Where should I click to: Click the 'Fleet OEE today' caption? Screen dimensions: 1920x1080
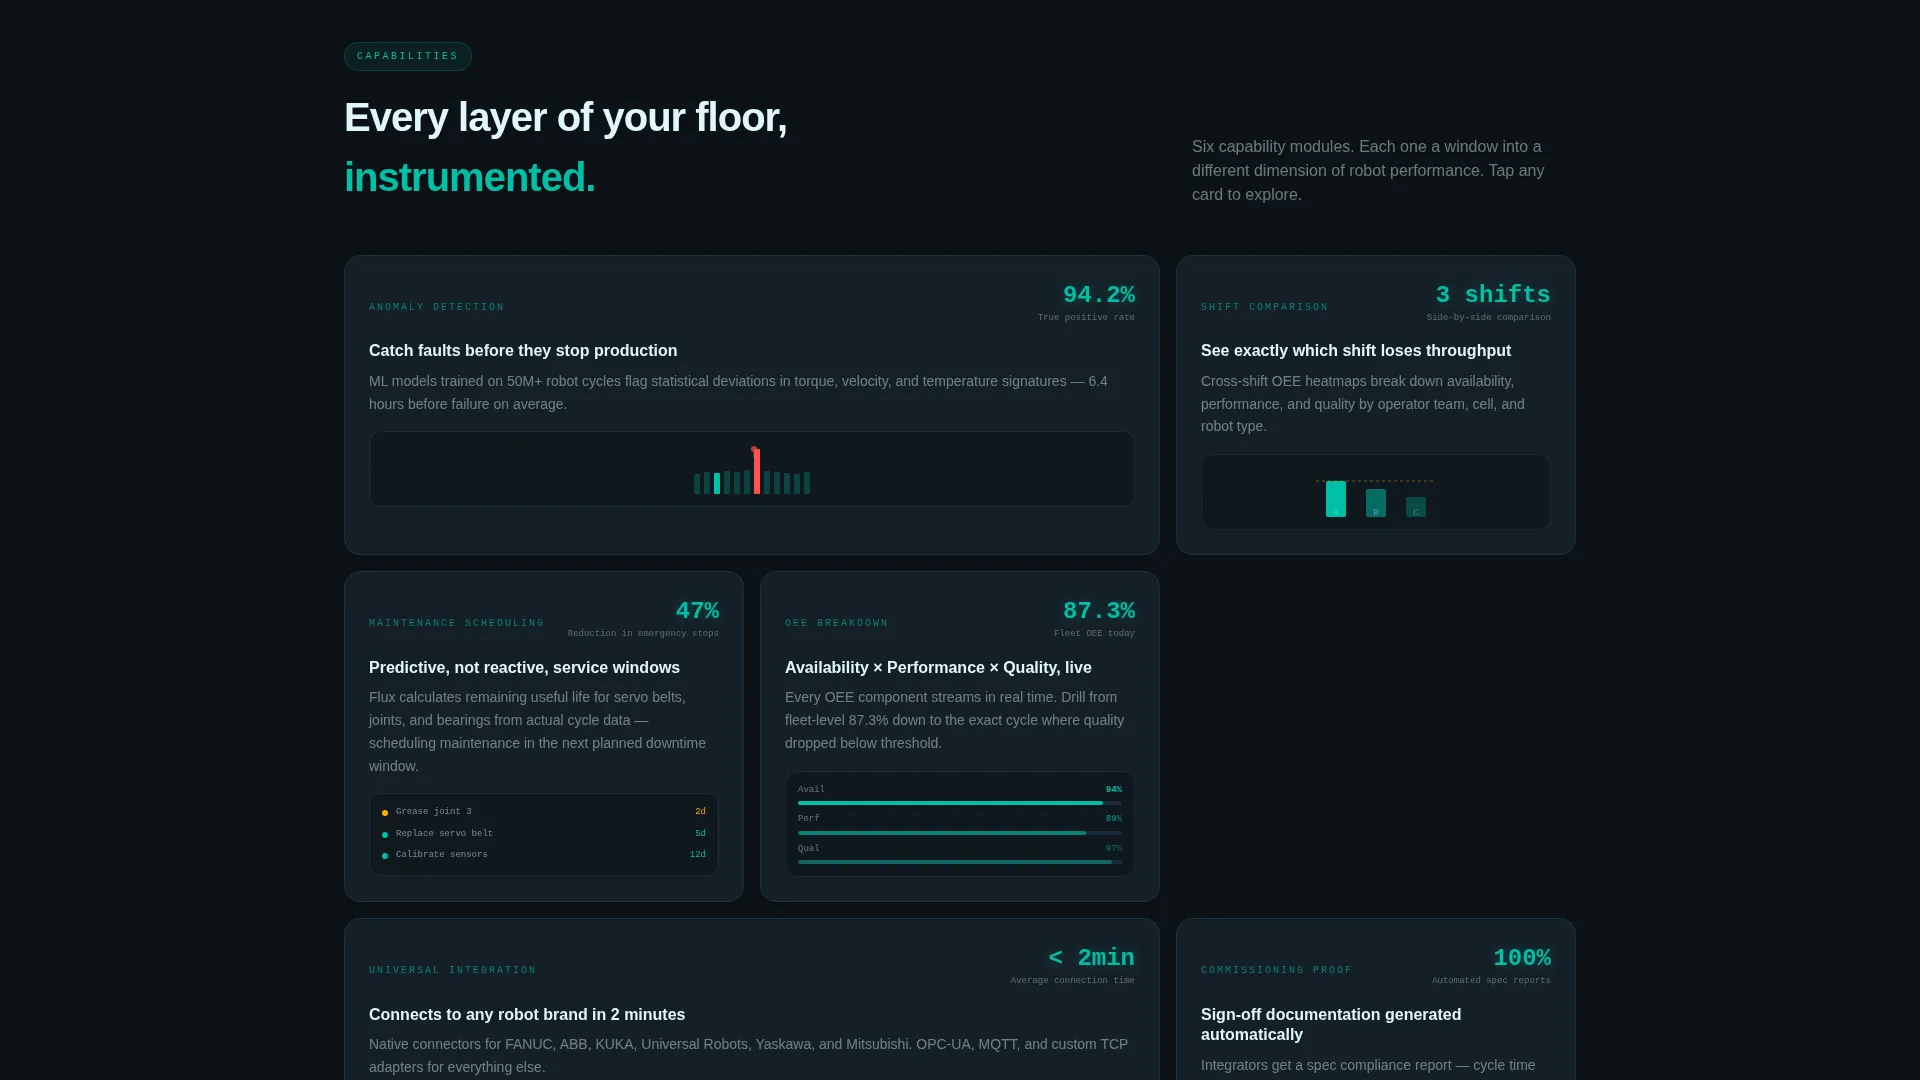pyautogui.click(x=1094, y=633)
